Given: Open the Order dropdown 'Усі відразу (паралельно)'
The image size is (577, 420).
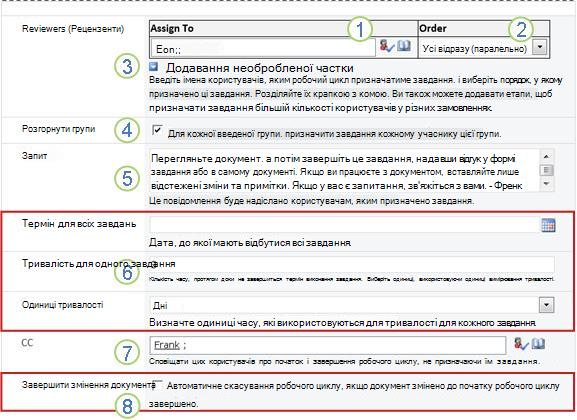Looking at the screenshot, I should (540, 47).
